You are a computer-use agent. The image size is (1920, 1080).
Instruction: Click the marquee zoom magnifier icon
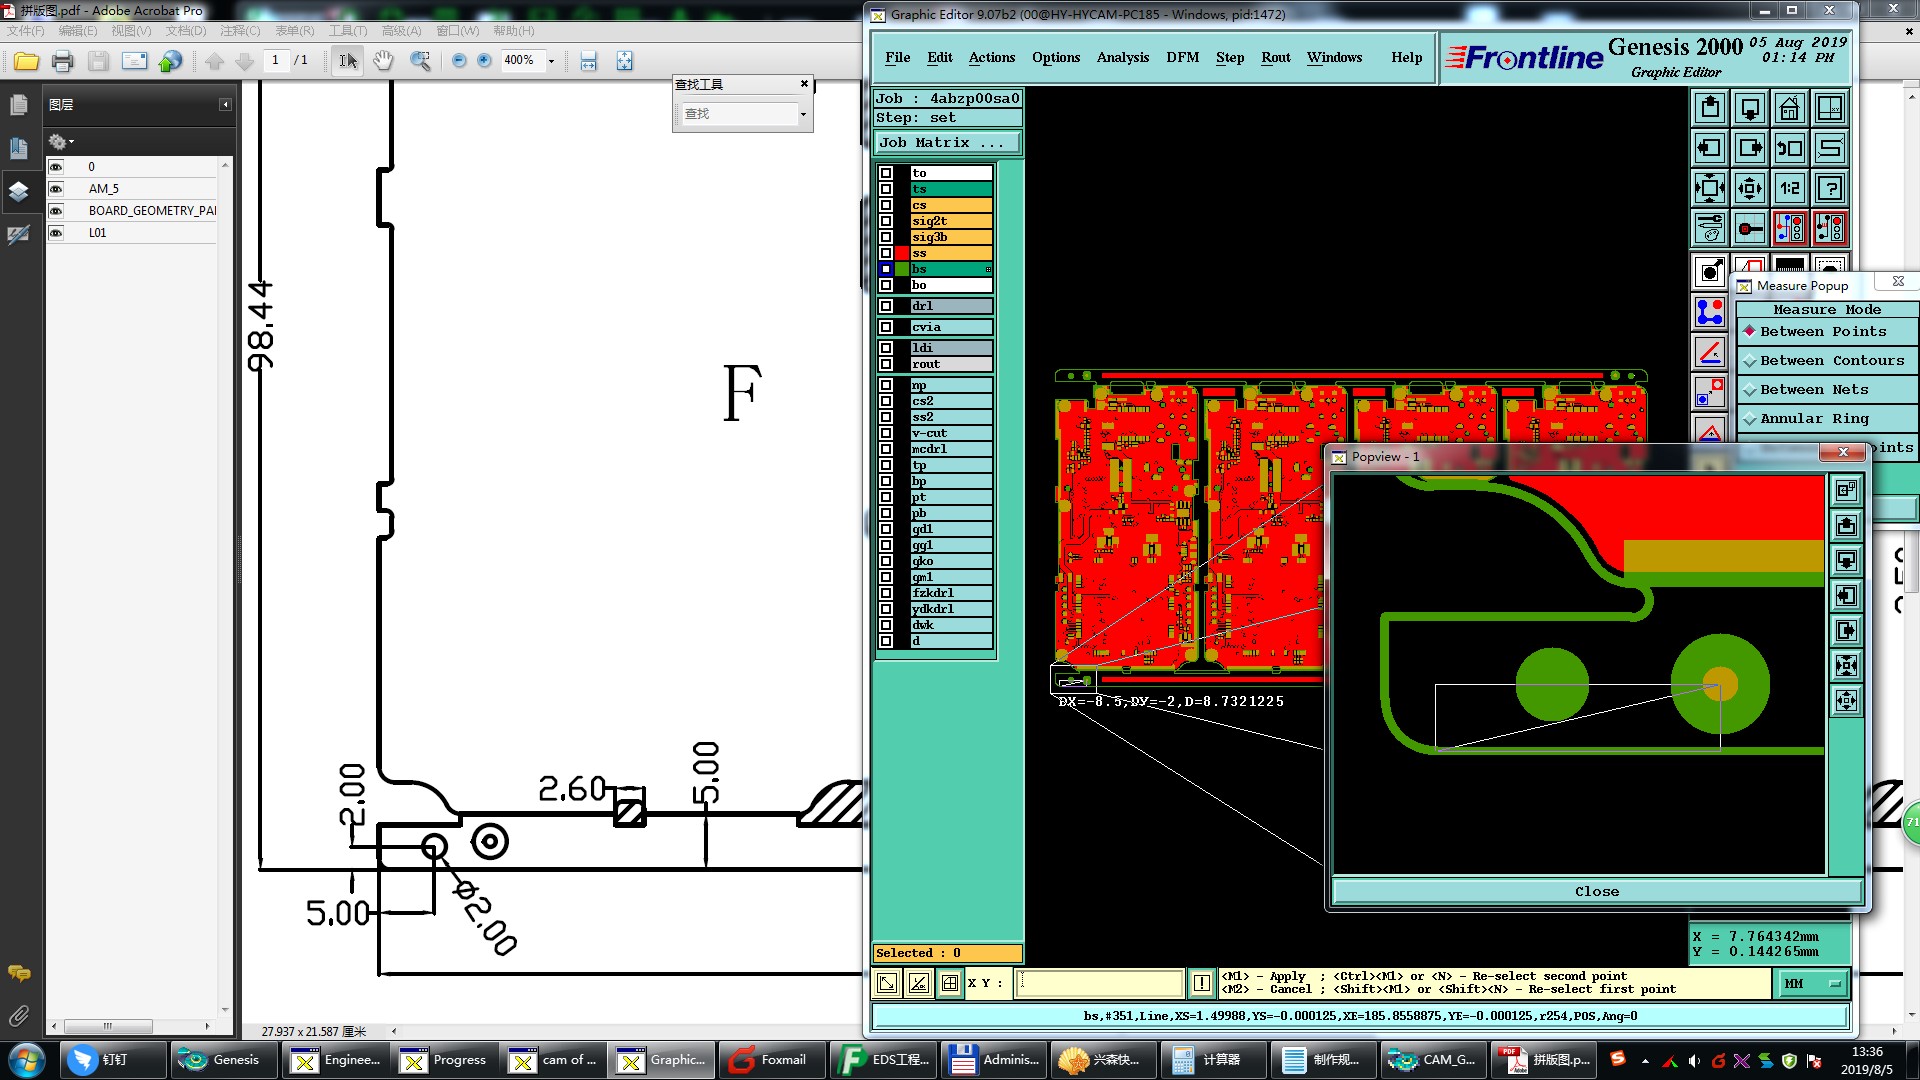click(420, 61)
